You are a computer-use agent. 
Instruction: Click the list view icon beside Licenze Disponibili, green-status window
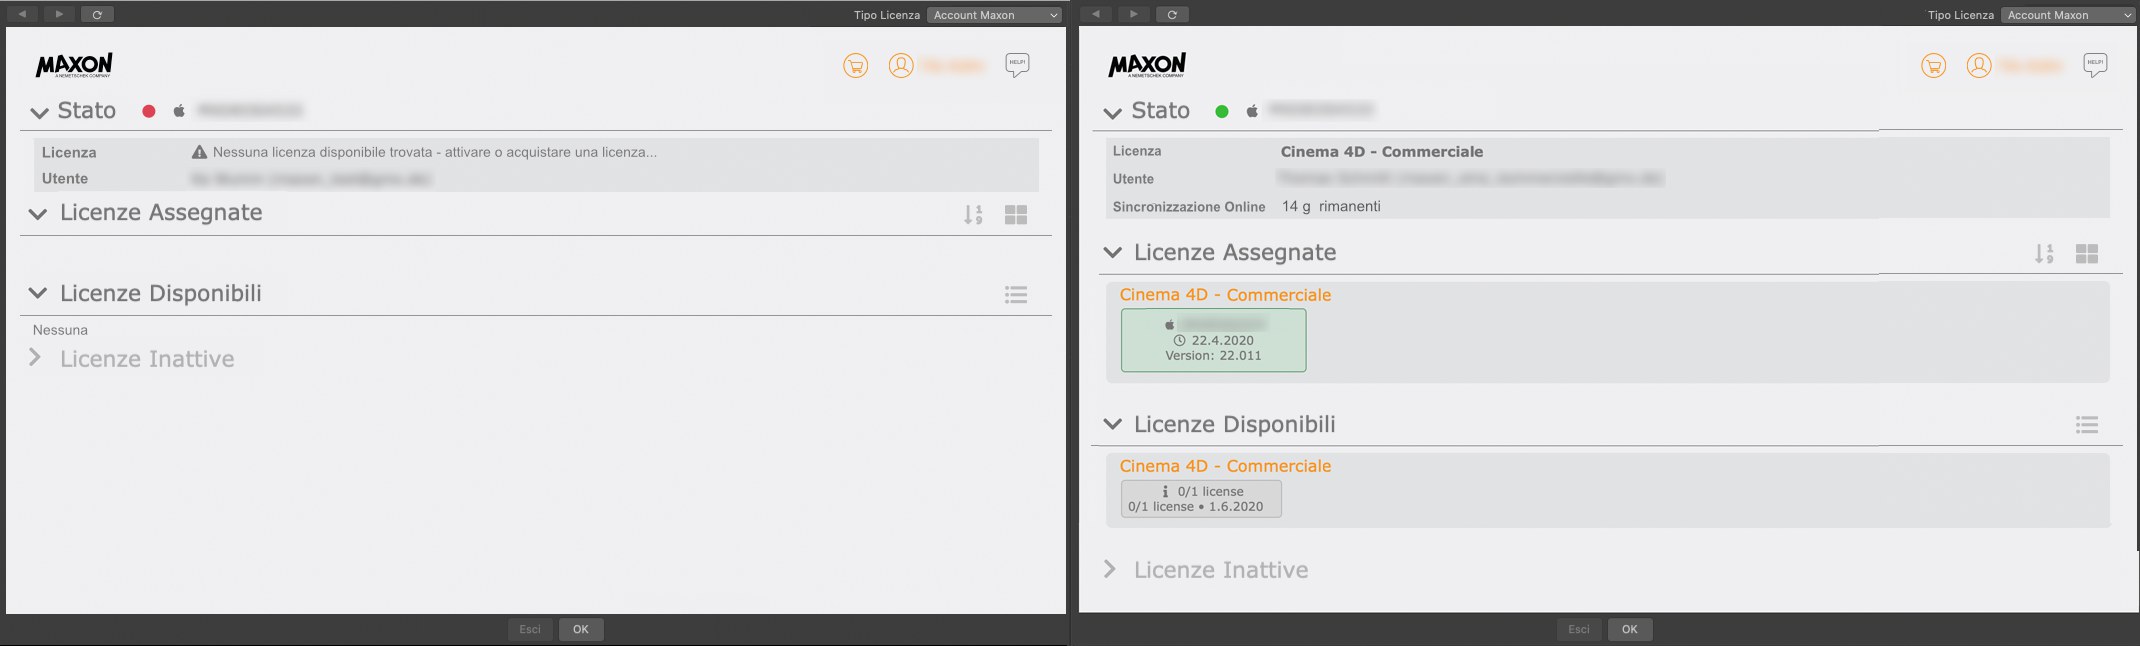tap(2087, 425)
